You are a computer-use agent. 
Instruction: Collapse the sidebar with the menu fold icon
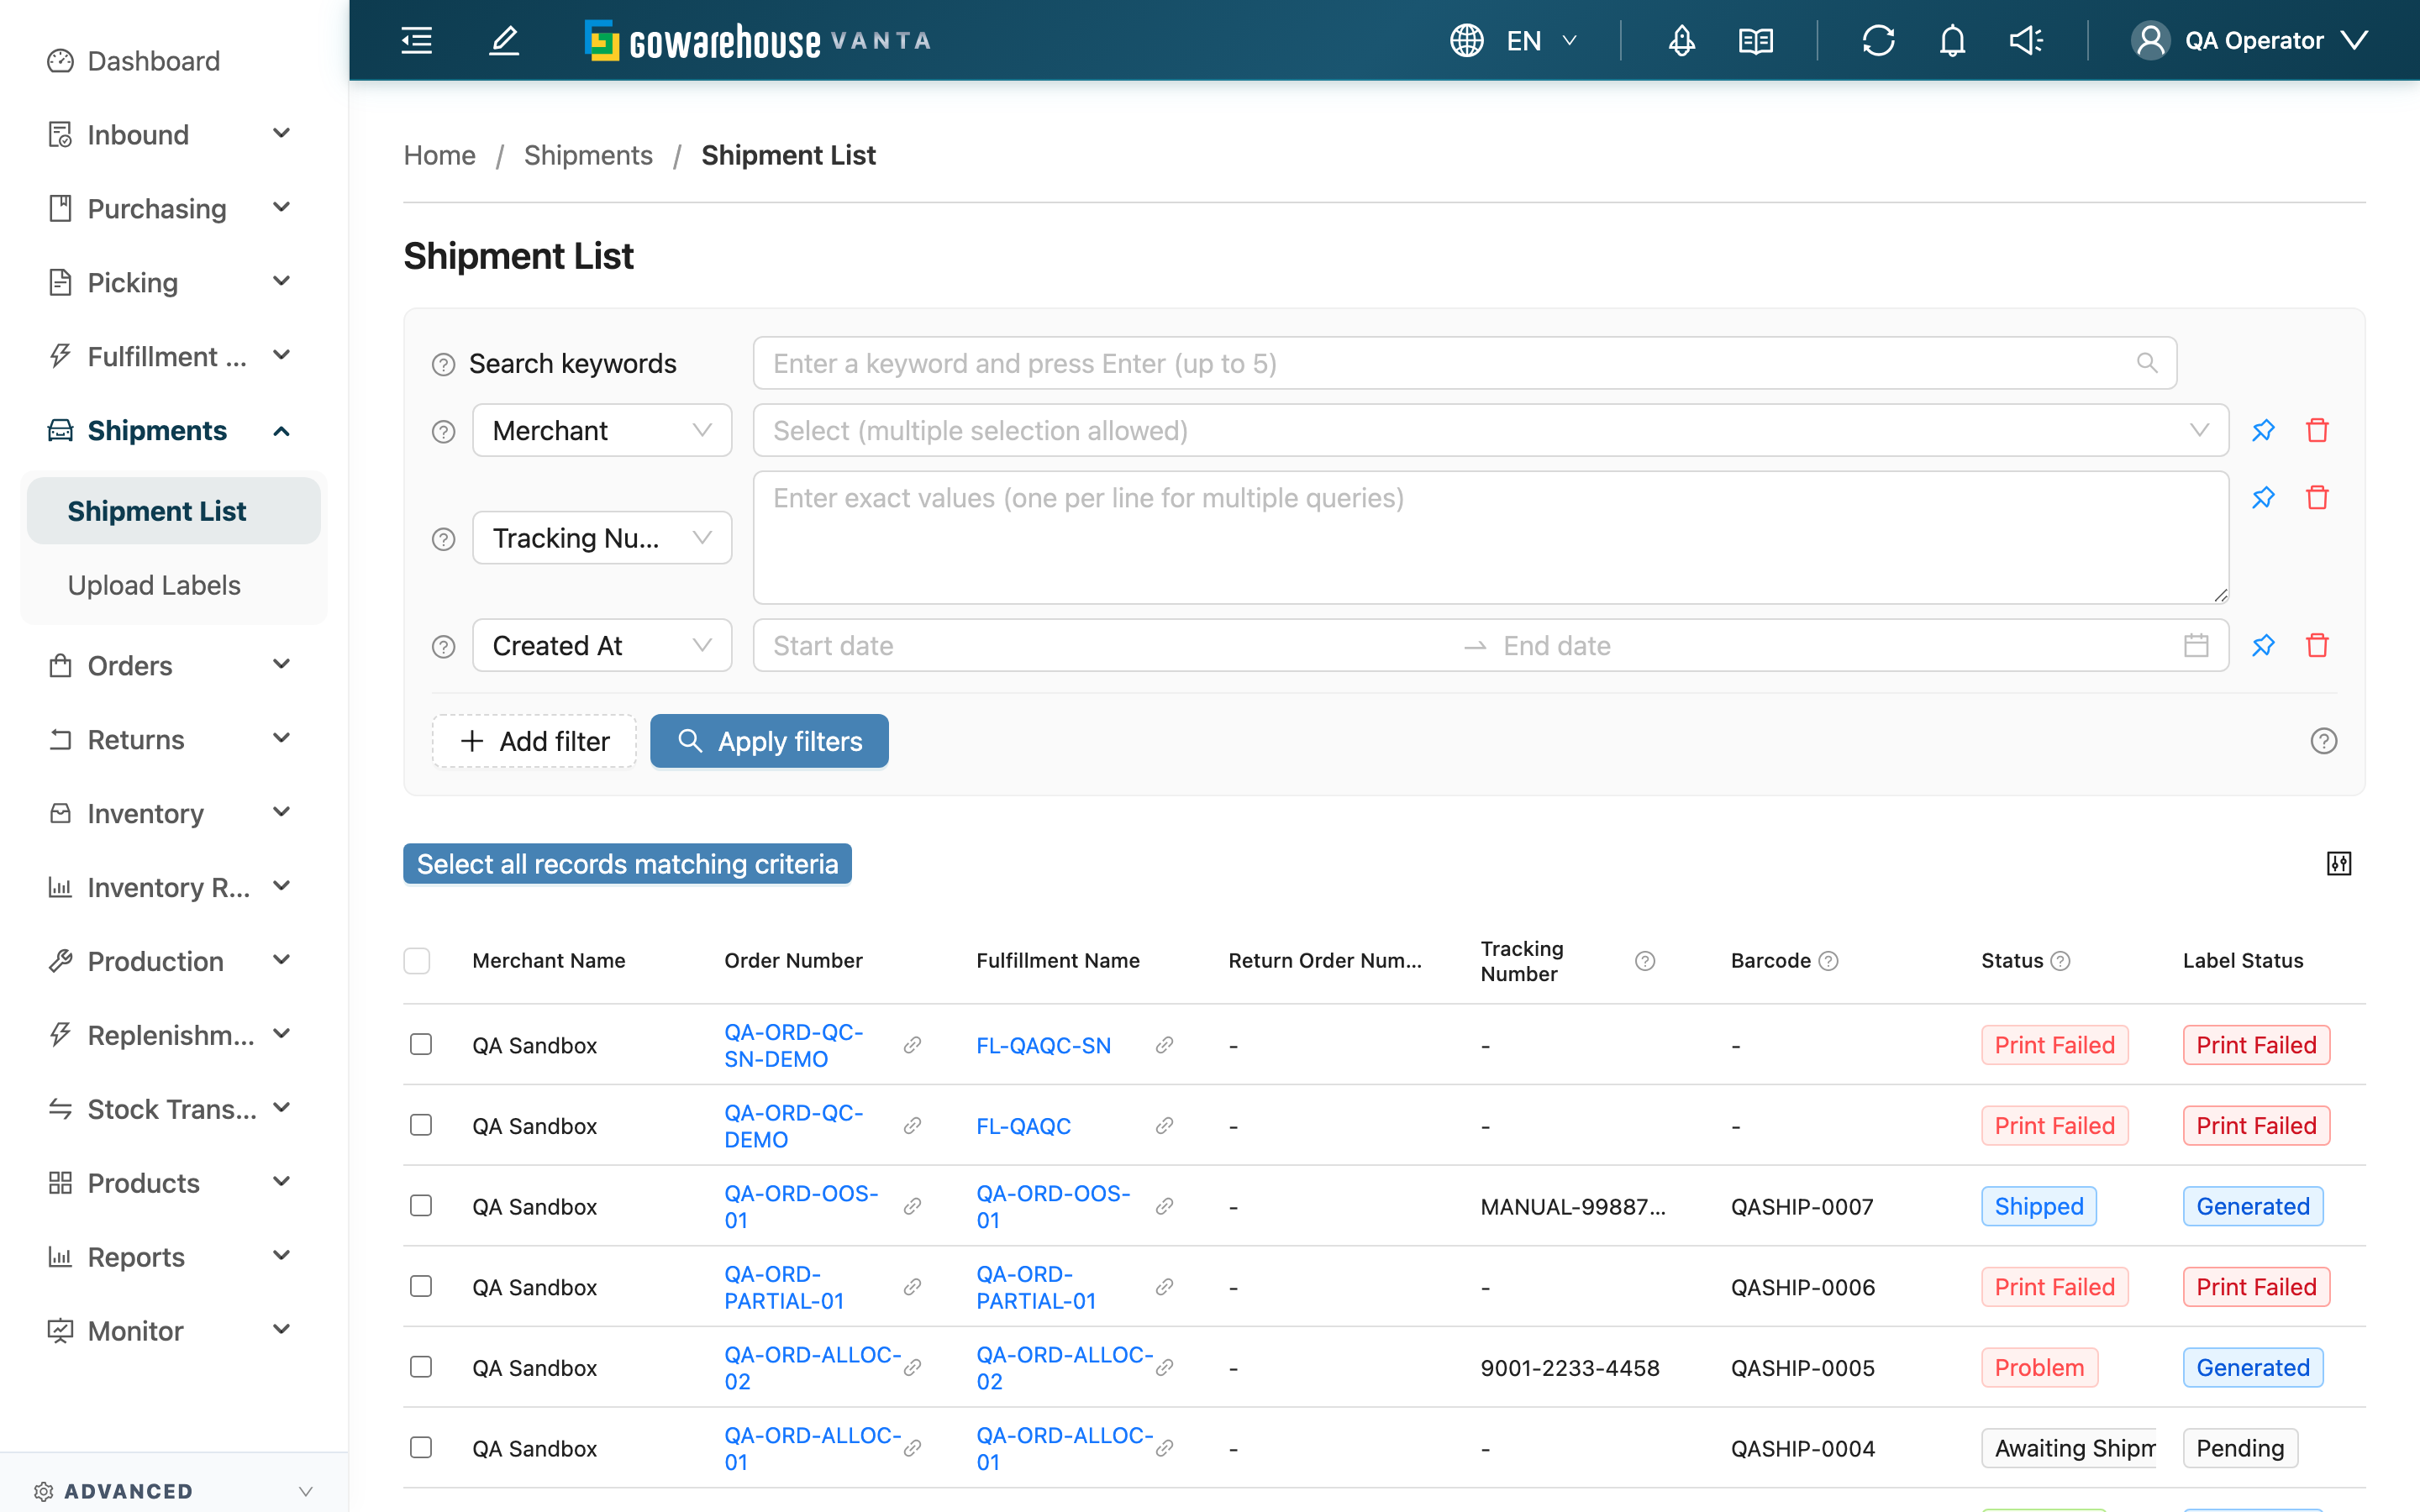[x=417, y=40]
